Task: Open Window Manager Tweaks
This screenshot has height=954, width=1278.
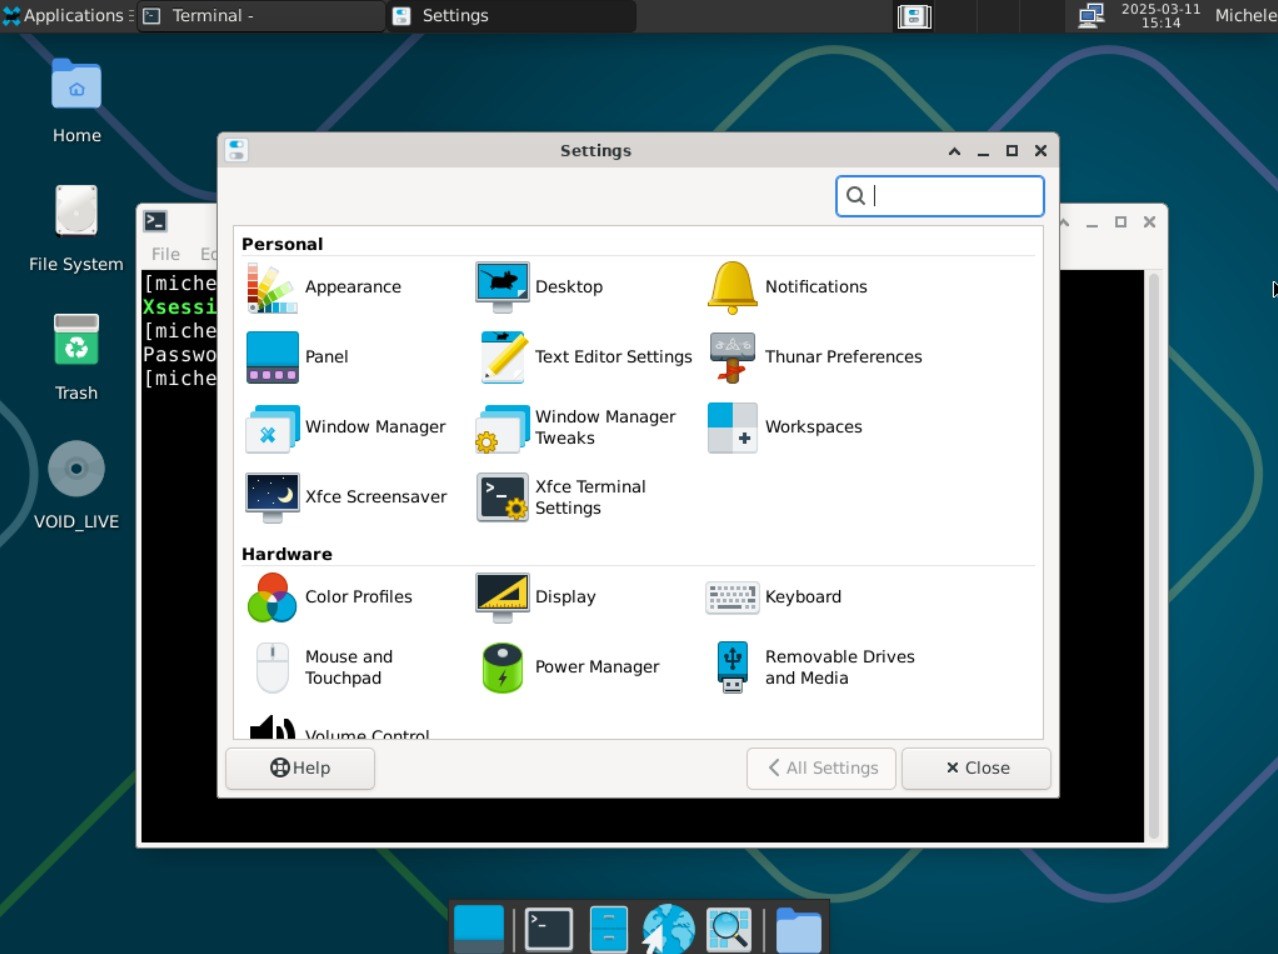Action: click(x=576, y=427)
